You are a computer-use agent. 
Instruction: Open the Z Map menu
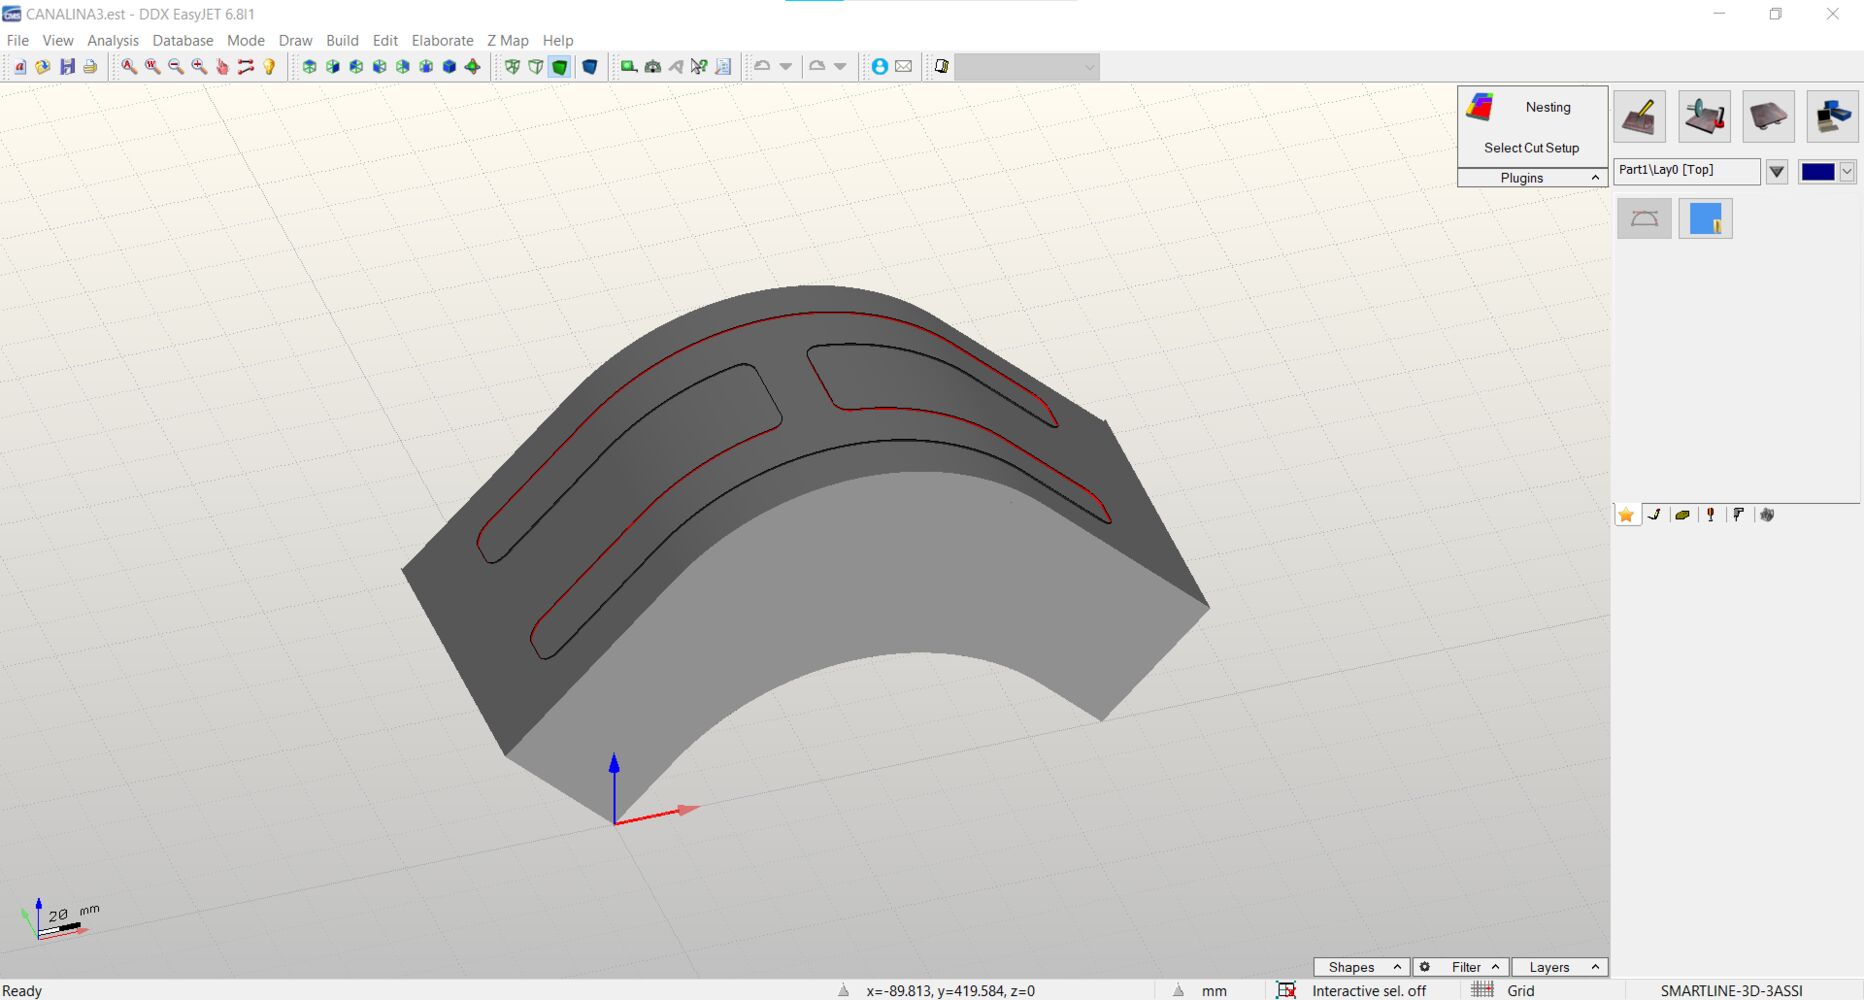click(x=508, y=40)
